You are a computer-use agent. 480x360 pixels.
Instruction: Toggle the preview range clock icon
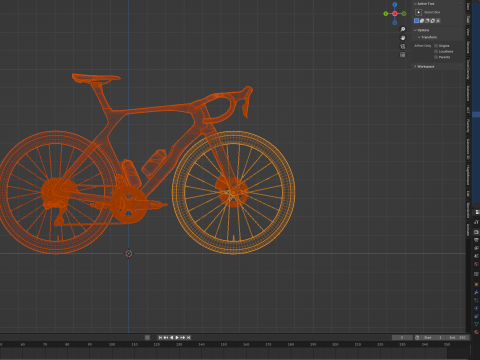[417, 337]
